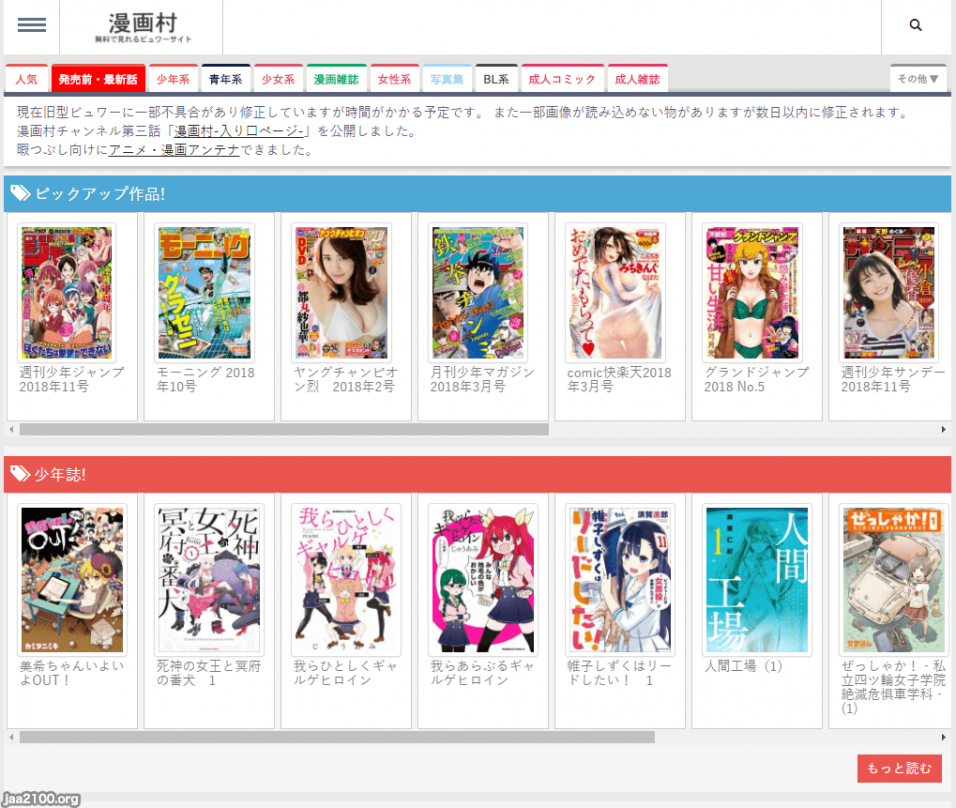This screenshot has height=808, width=956.
Task: Click the title 死神の女王と冥府の番犬 1
Action: (x=209, y=673)
